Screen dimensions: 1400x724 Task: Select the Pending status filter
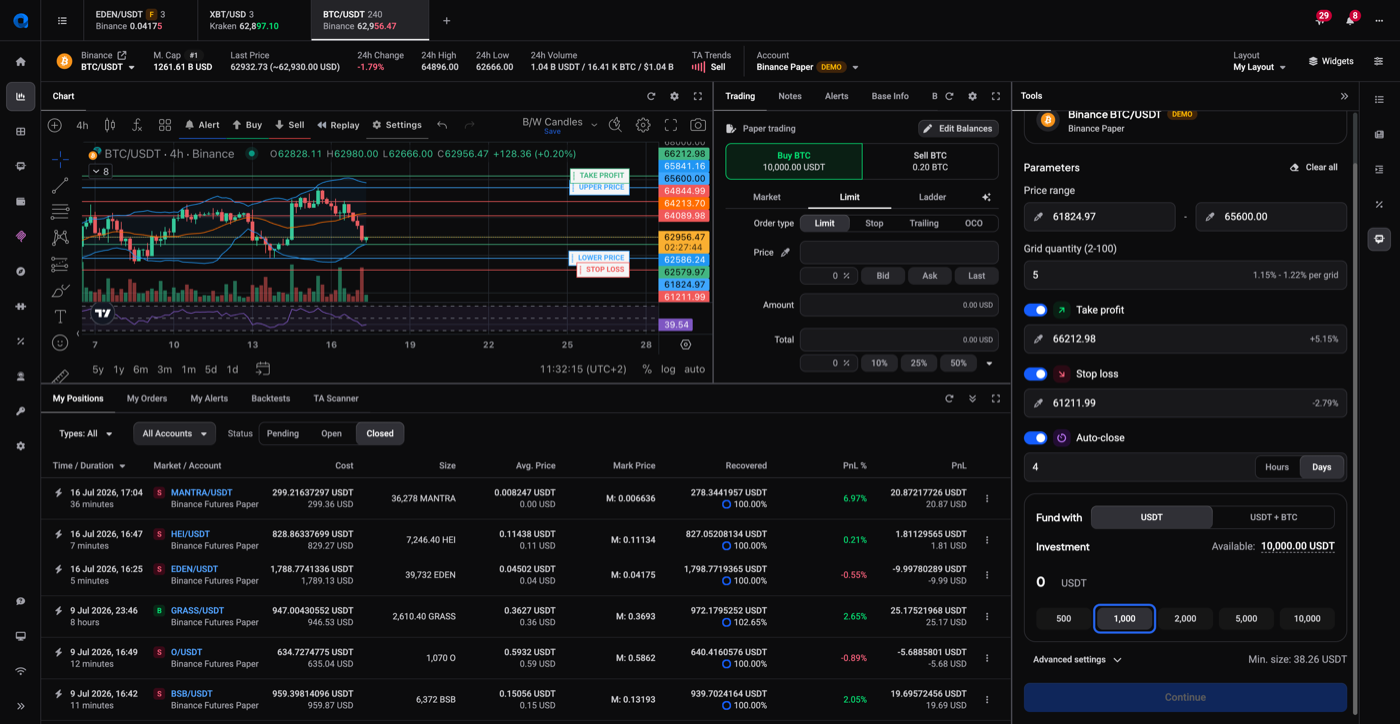point(283,433)
